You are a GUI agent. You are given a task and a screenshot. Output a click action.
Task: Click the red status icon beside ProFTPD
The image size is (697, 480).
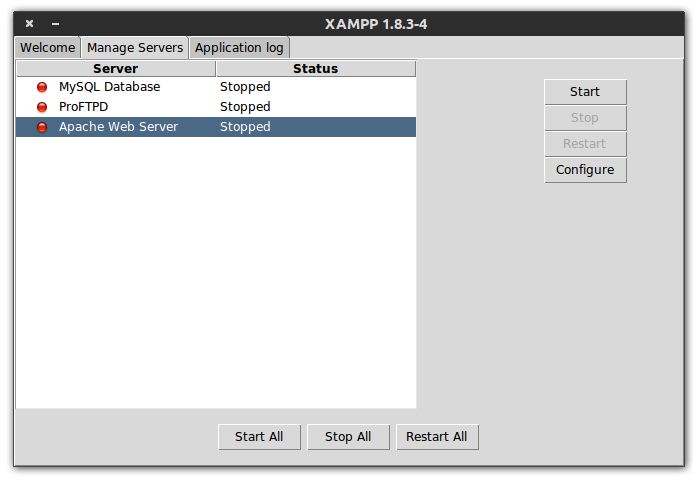click(42, 107)
